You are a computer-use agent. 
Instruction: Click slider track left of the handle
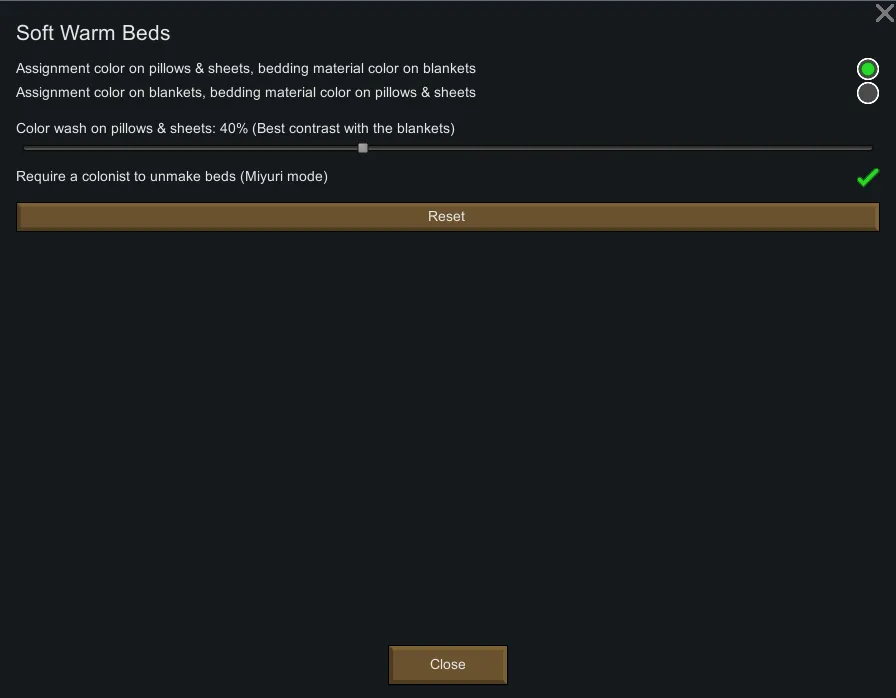pos(190,148)
